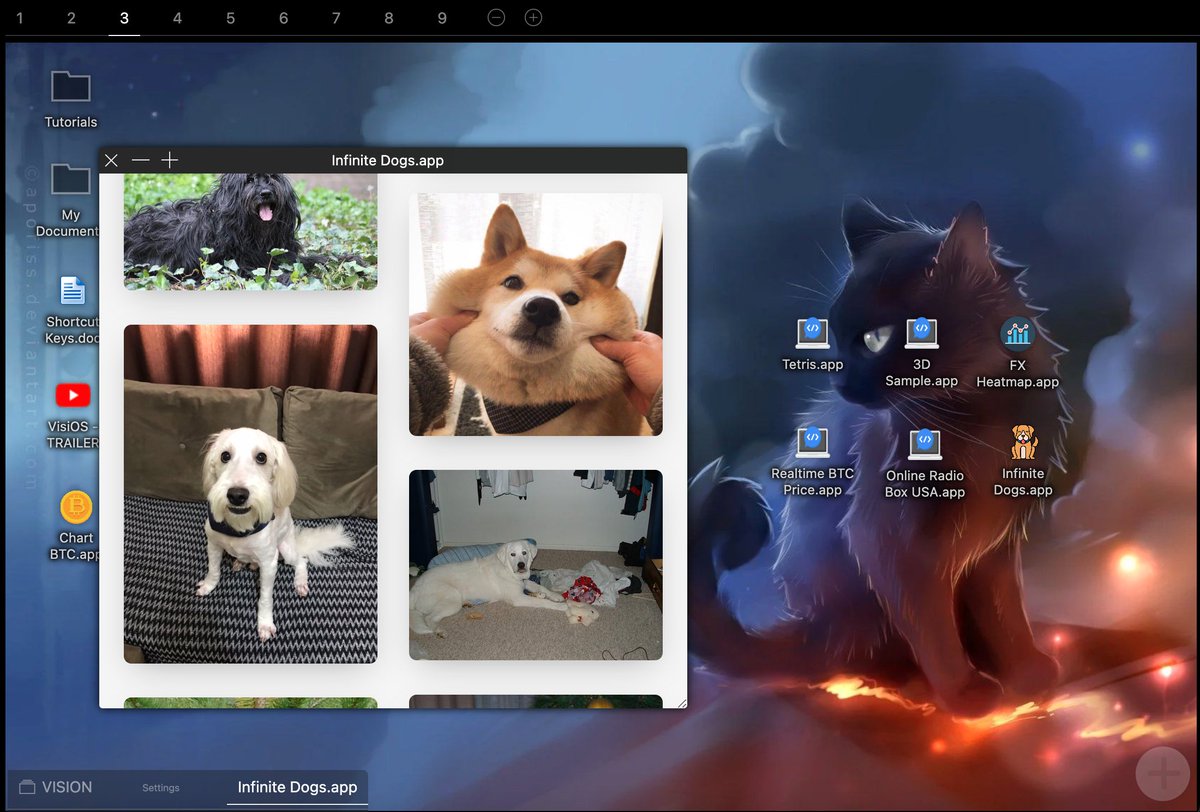The image size is (1200, 812).
Task: Open the VisiOS Trailer YouTube icon
Action: pos(73,395)
